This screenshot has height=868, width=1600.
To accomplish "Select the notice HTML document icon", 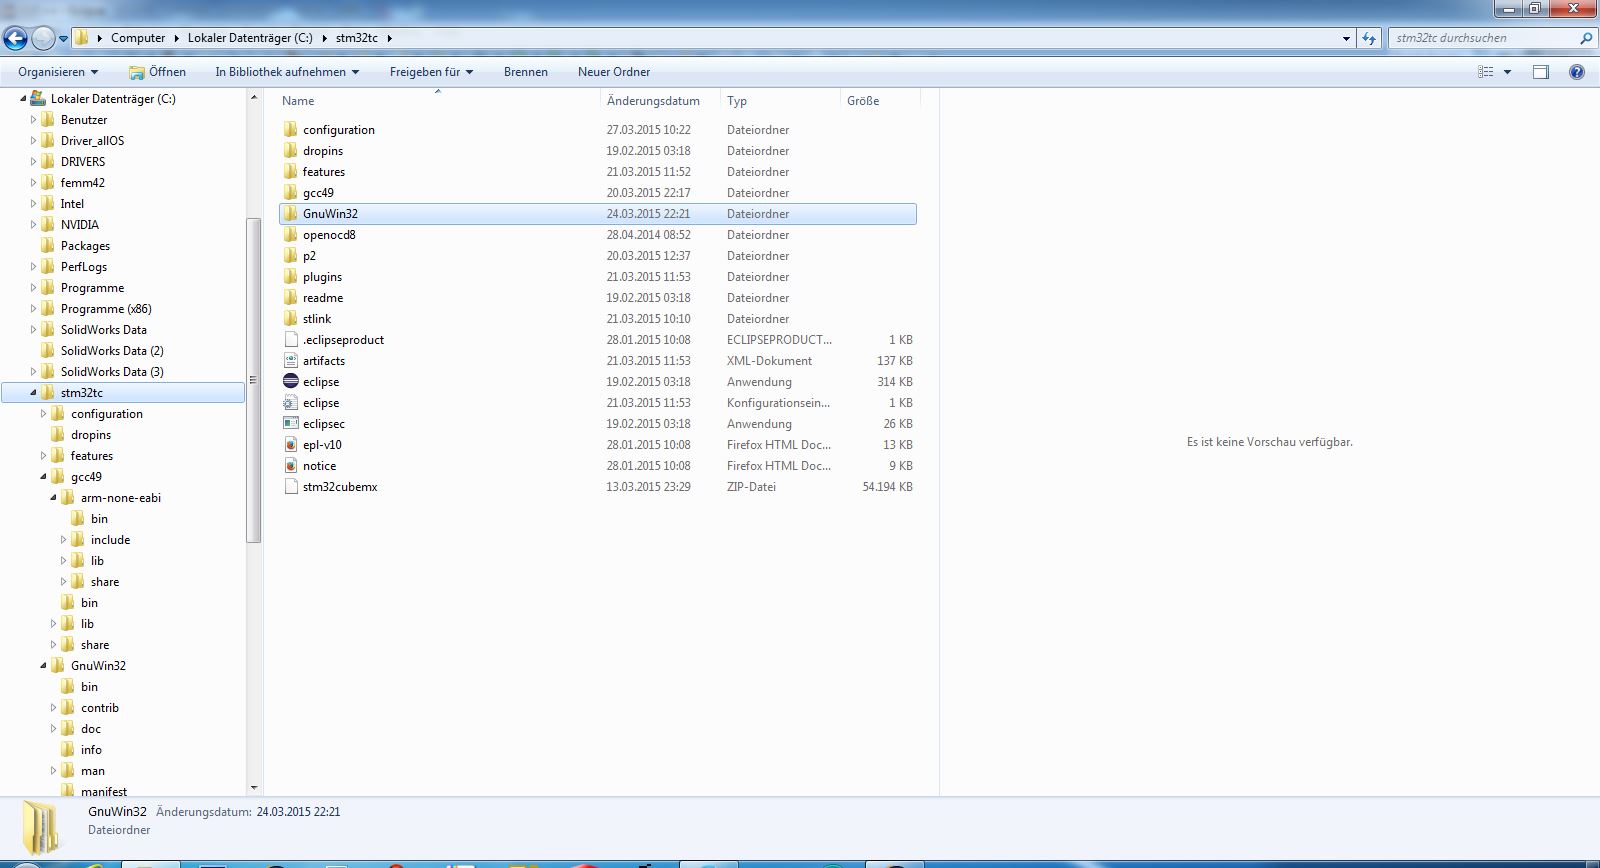I will point(291,466).
